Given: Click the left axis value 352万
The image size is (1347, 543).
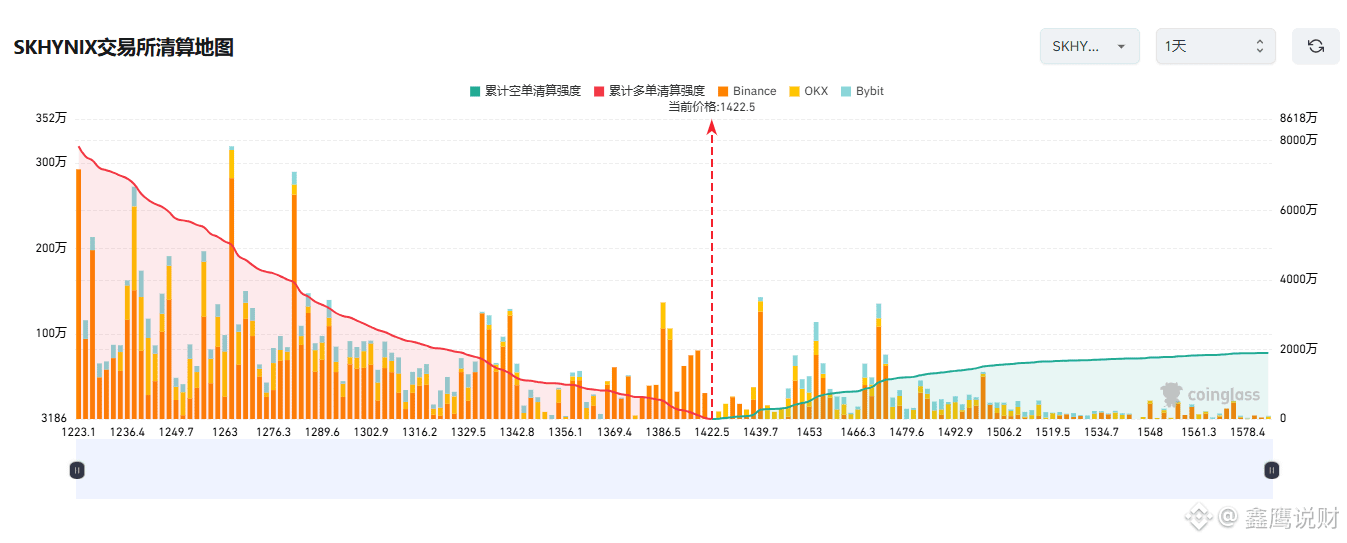Looking at the screenshot, I should pyautogui.click(x=50, y=118).
